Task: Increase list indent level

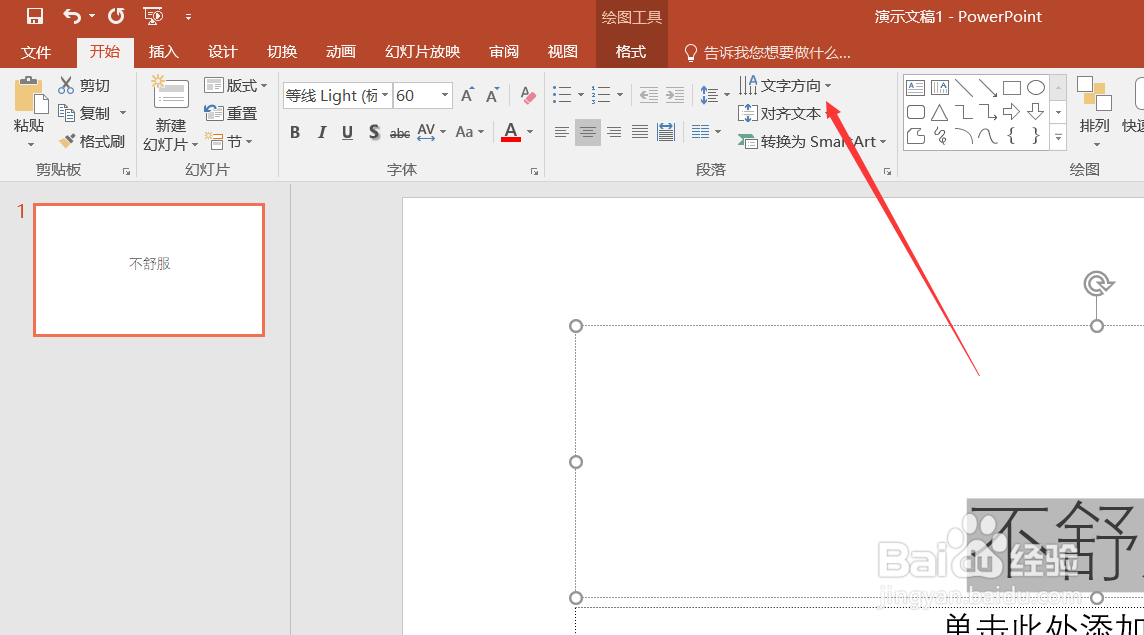Action: coord(675,95)
